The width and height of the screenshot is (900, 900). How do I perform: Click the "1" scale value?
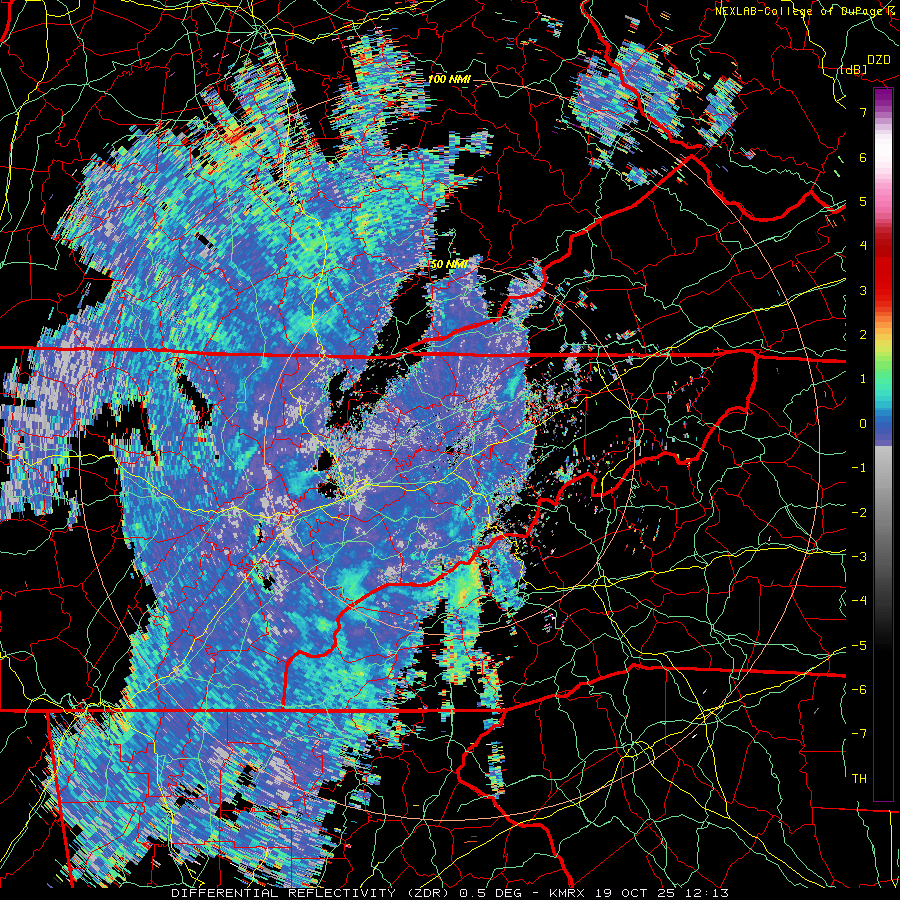863,379
